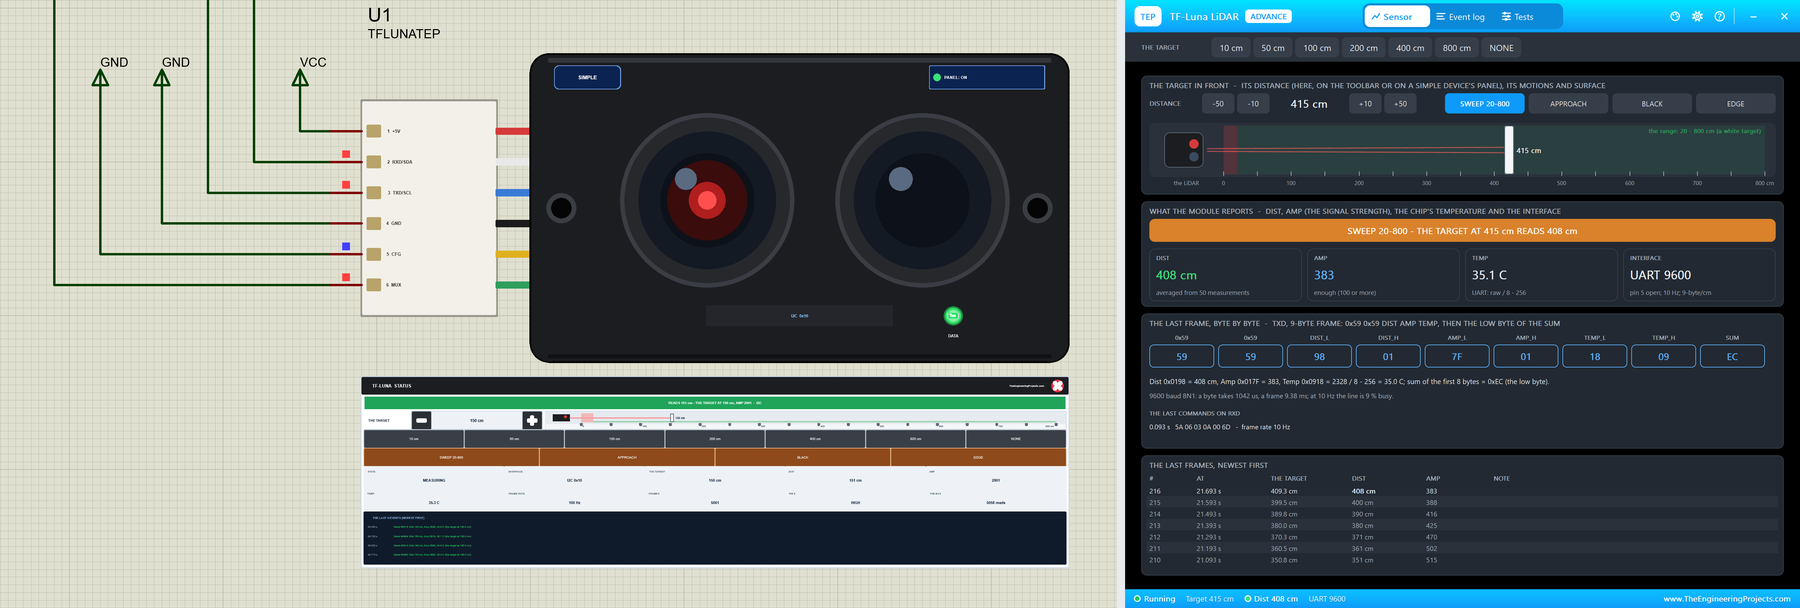
Task: Select frame row 210 in last frames
Action: pos(1462,560)
